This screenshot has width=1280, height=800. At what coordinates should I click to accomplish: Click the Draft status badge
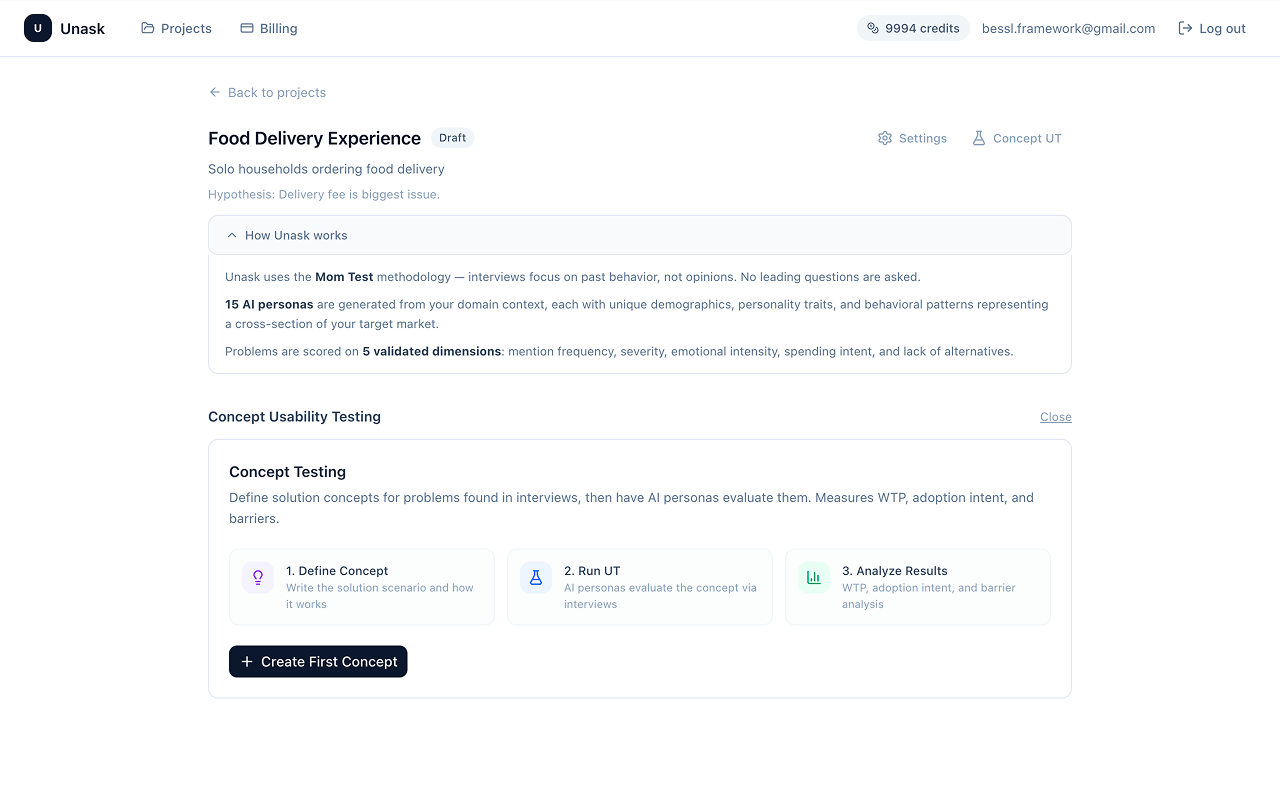(452, 138)
